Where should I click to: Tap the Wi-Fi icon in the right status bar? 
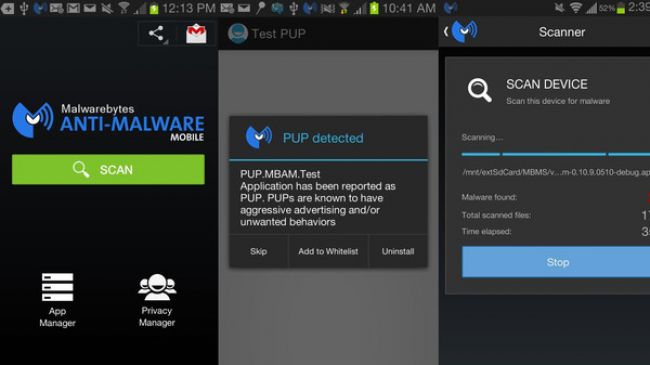(575, 7)
